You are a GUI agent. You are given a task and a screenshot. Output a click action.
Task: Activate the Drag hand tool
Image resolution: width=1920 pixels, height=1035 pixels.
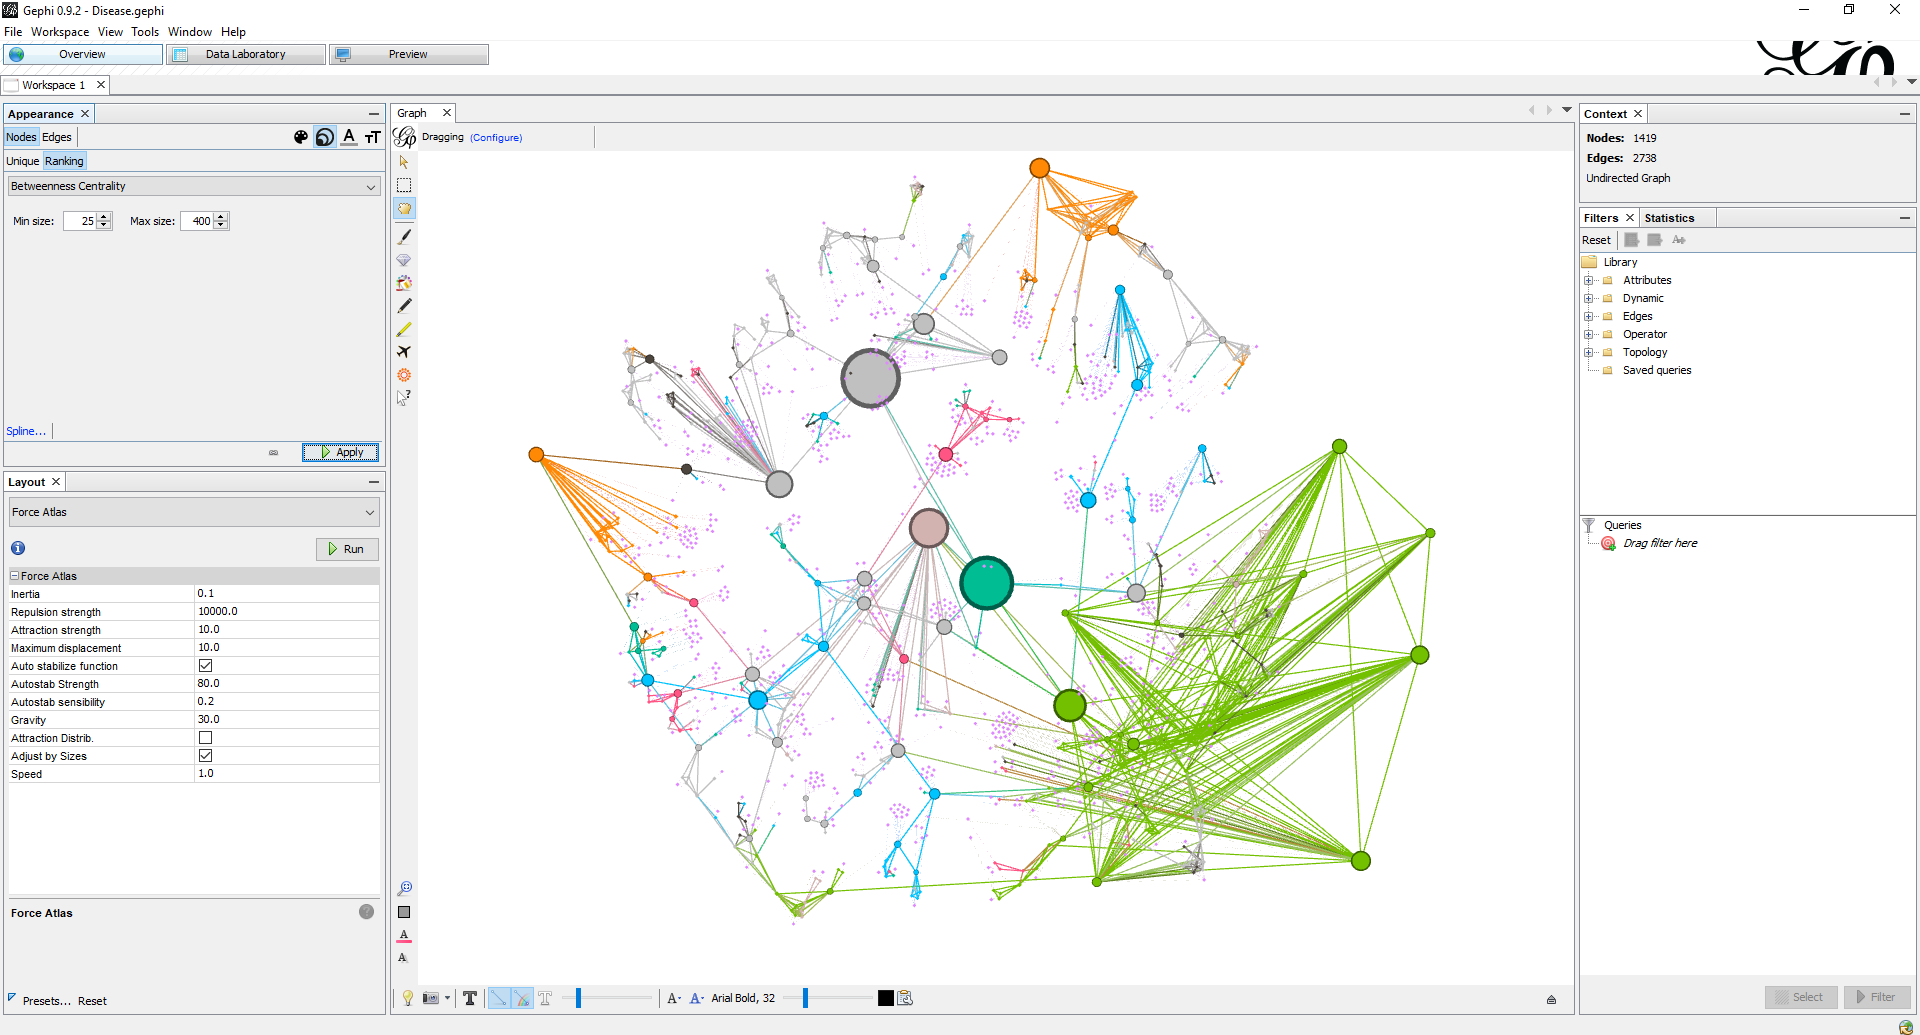click(404, 208)
